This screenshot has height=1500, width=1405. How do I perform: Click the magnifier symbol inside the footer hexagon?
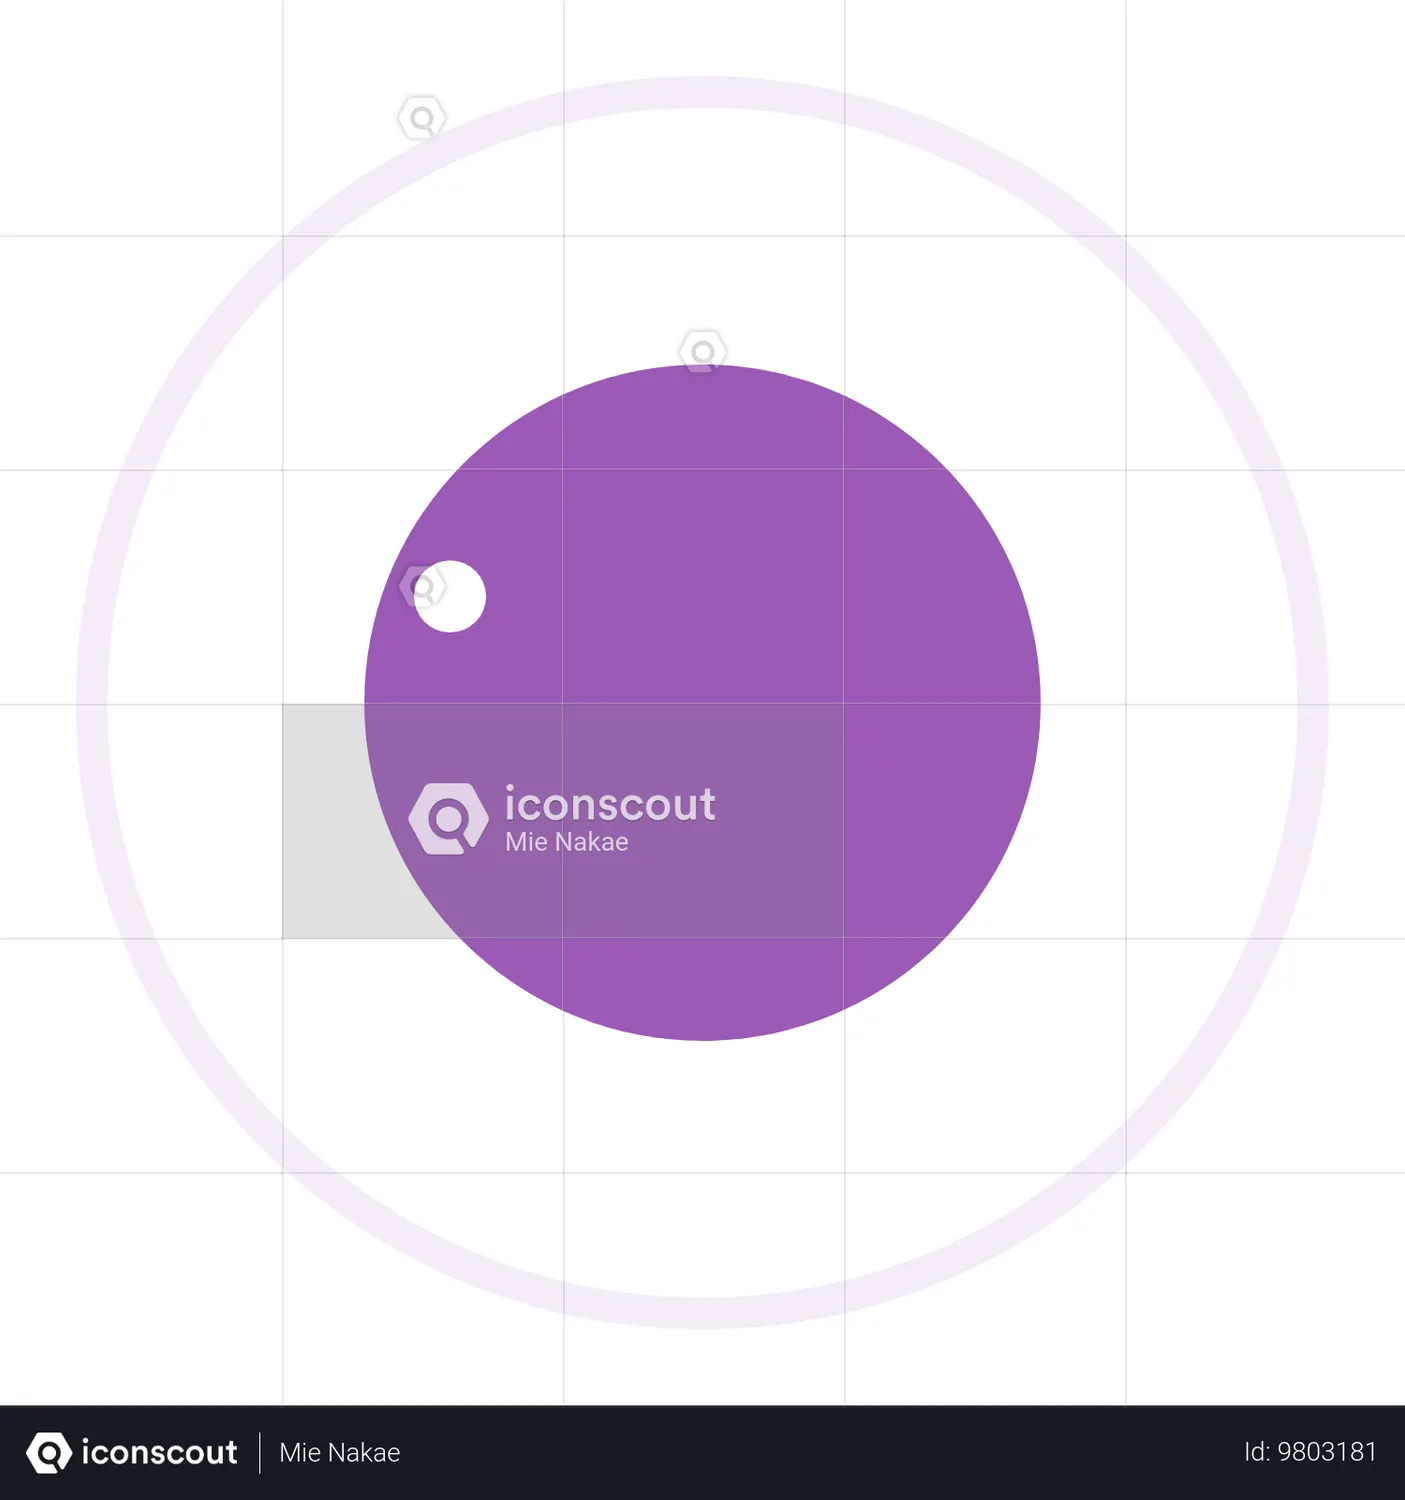(x=48, y=1453)
